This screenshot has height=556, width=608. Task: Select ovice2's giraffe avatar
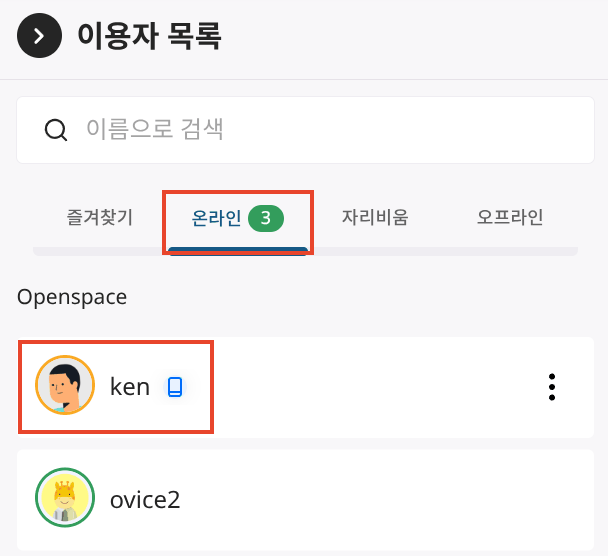tap(65, 497)
